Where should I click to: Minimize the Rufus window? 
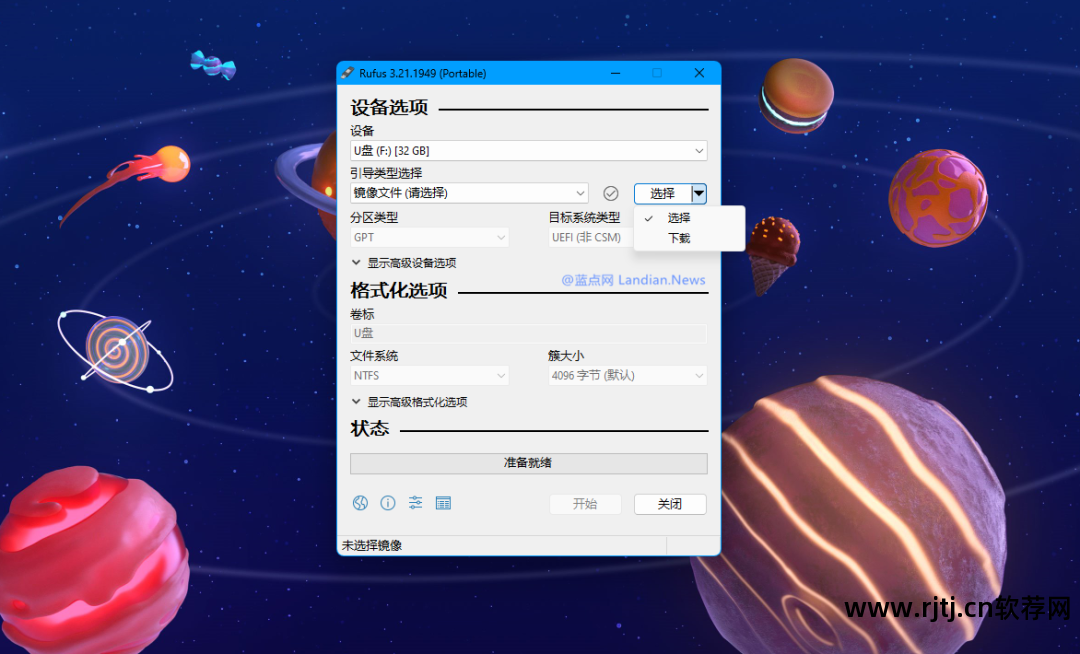615,73
